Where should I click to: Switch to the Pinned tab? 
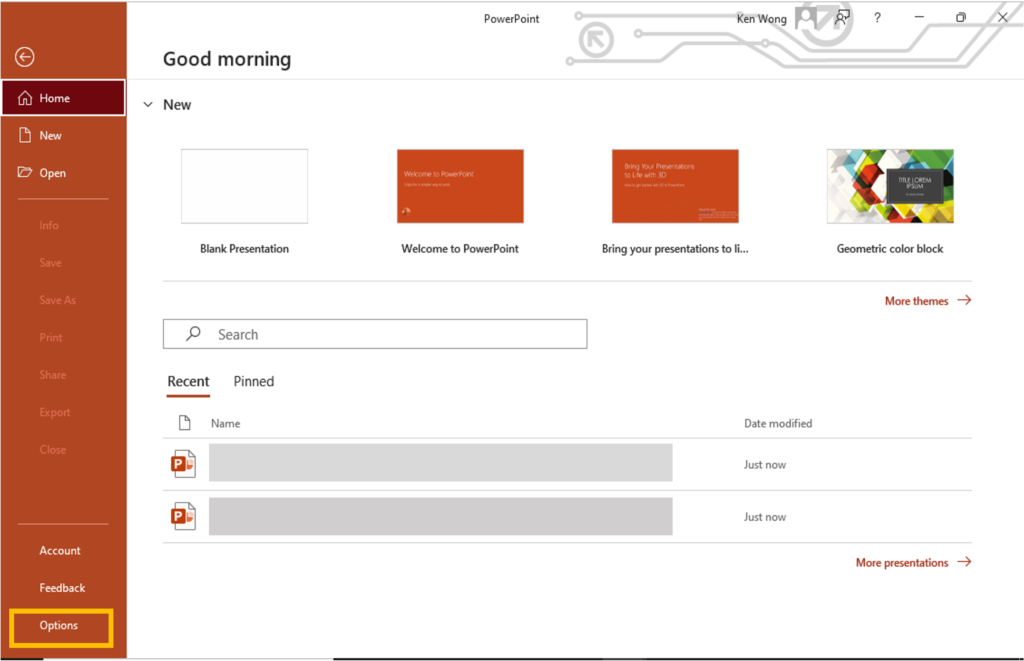pyautogui.click(x=254, y=381)
